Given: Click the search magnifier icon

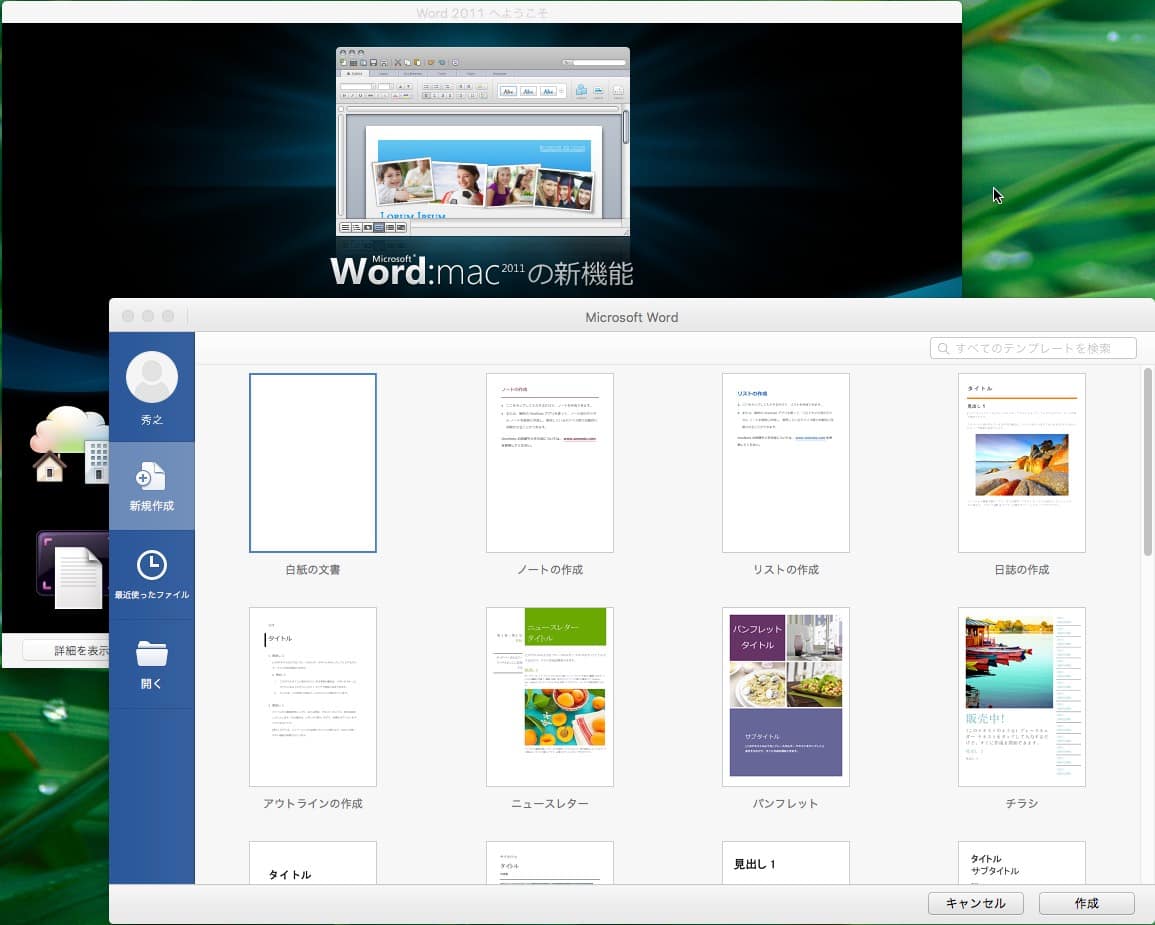Looking at the screenshot, I should pyautogui.click(x=943, y=348).
